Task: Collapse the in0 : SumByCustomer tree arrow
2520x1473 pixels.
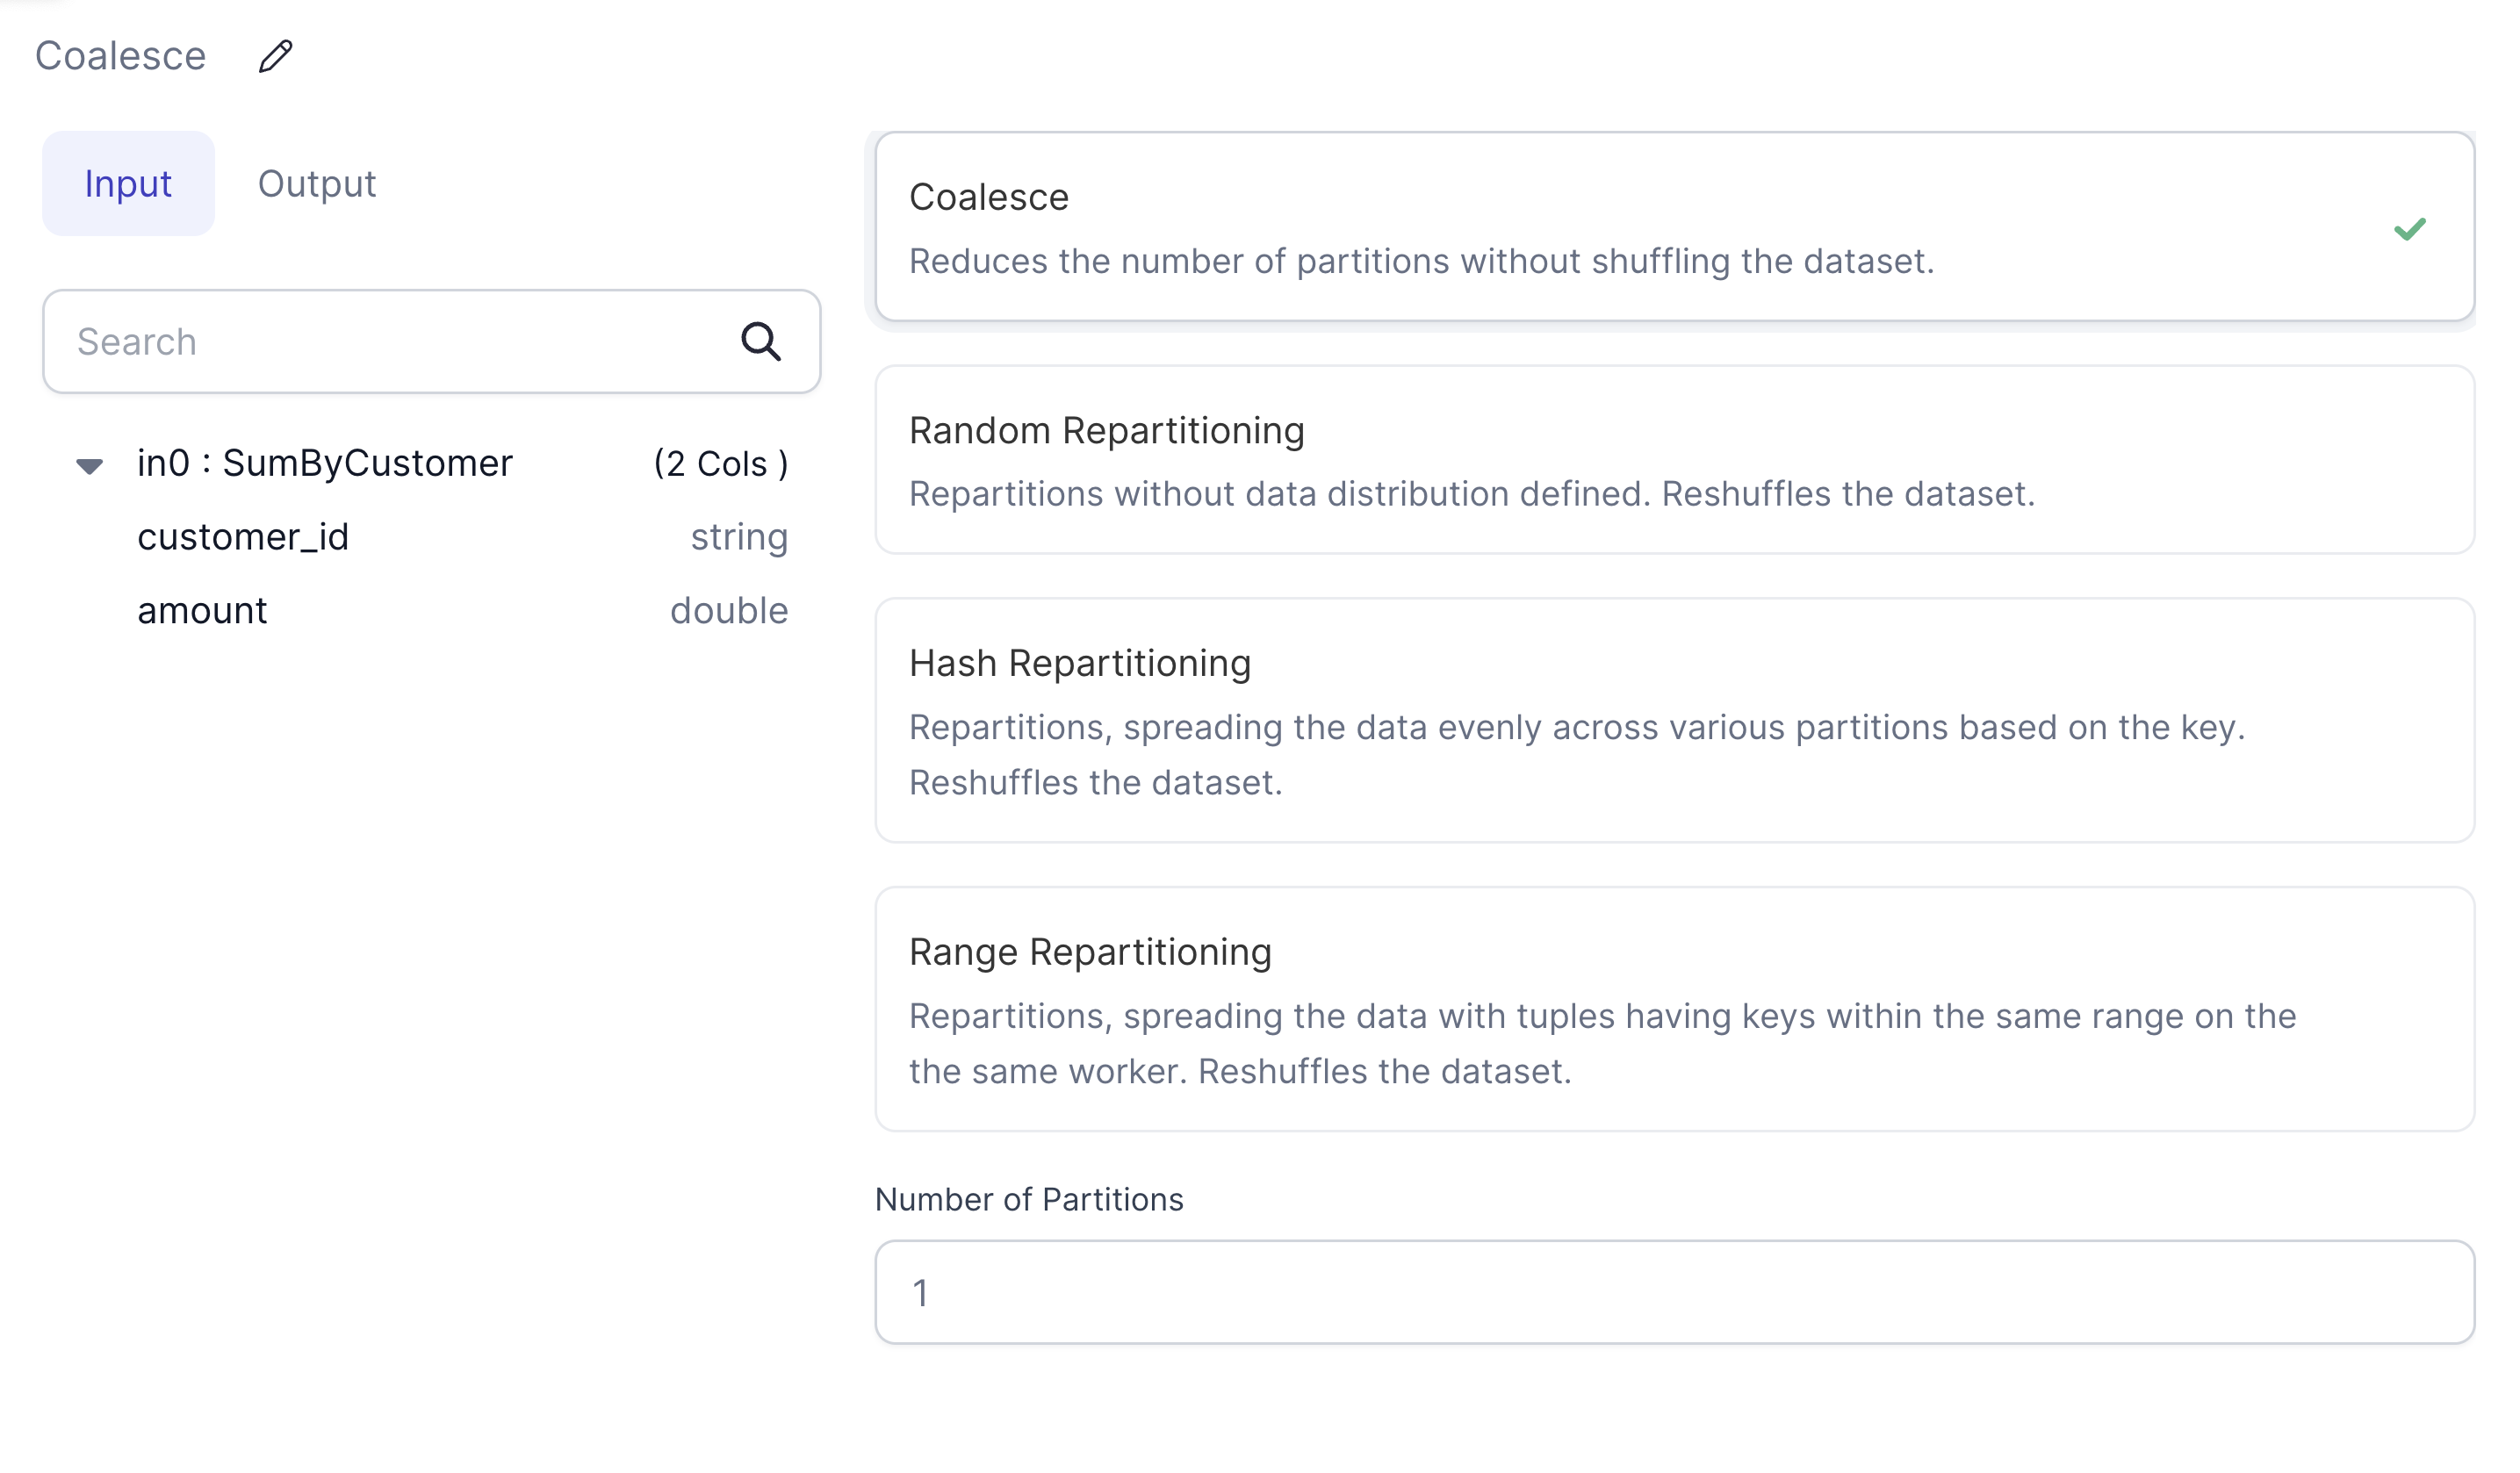Action: pyautogui.click(x=90, y=465)
